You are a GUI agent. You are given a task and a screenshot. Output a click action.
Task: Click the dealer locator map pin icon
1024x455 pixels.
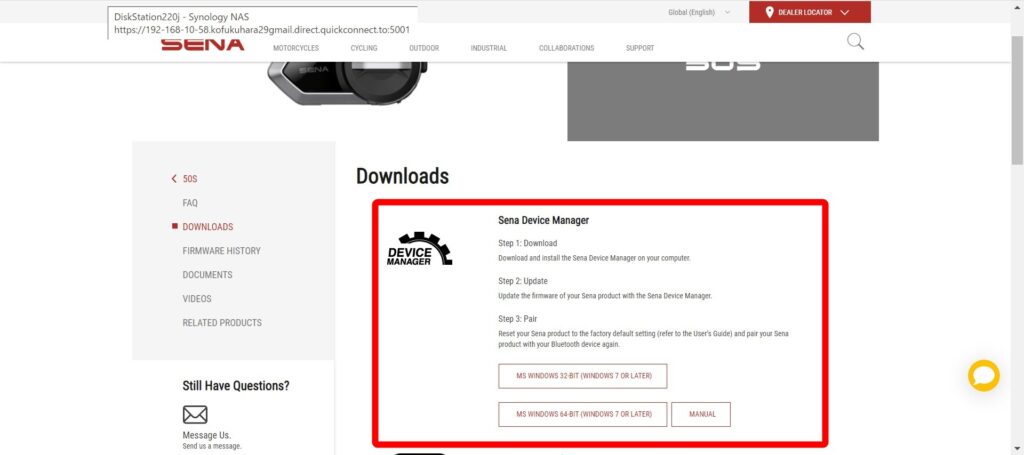pos(769,12)
